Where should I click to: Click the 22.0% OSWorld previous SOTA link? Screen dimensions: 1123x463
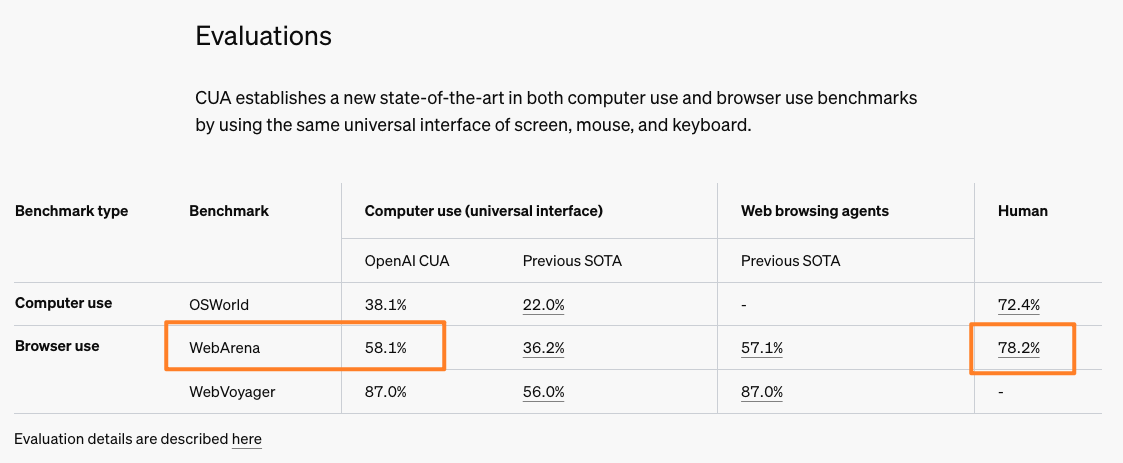click(x=543, y=304)
